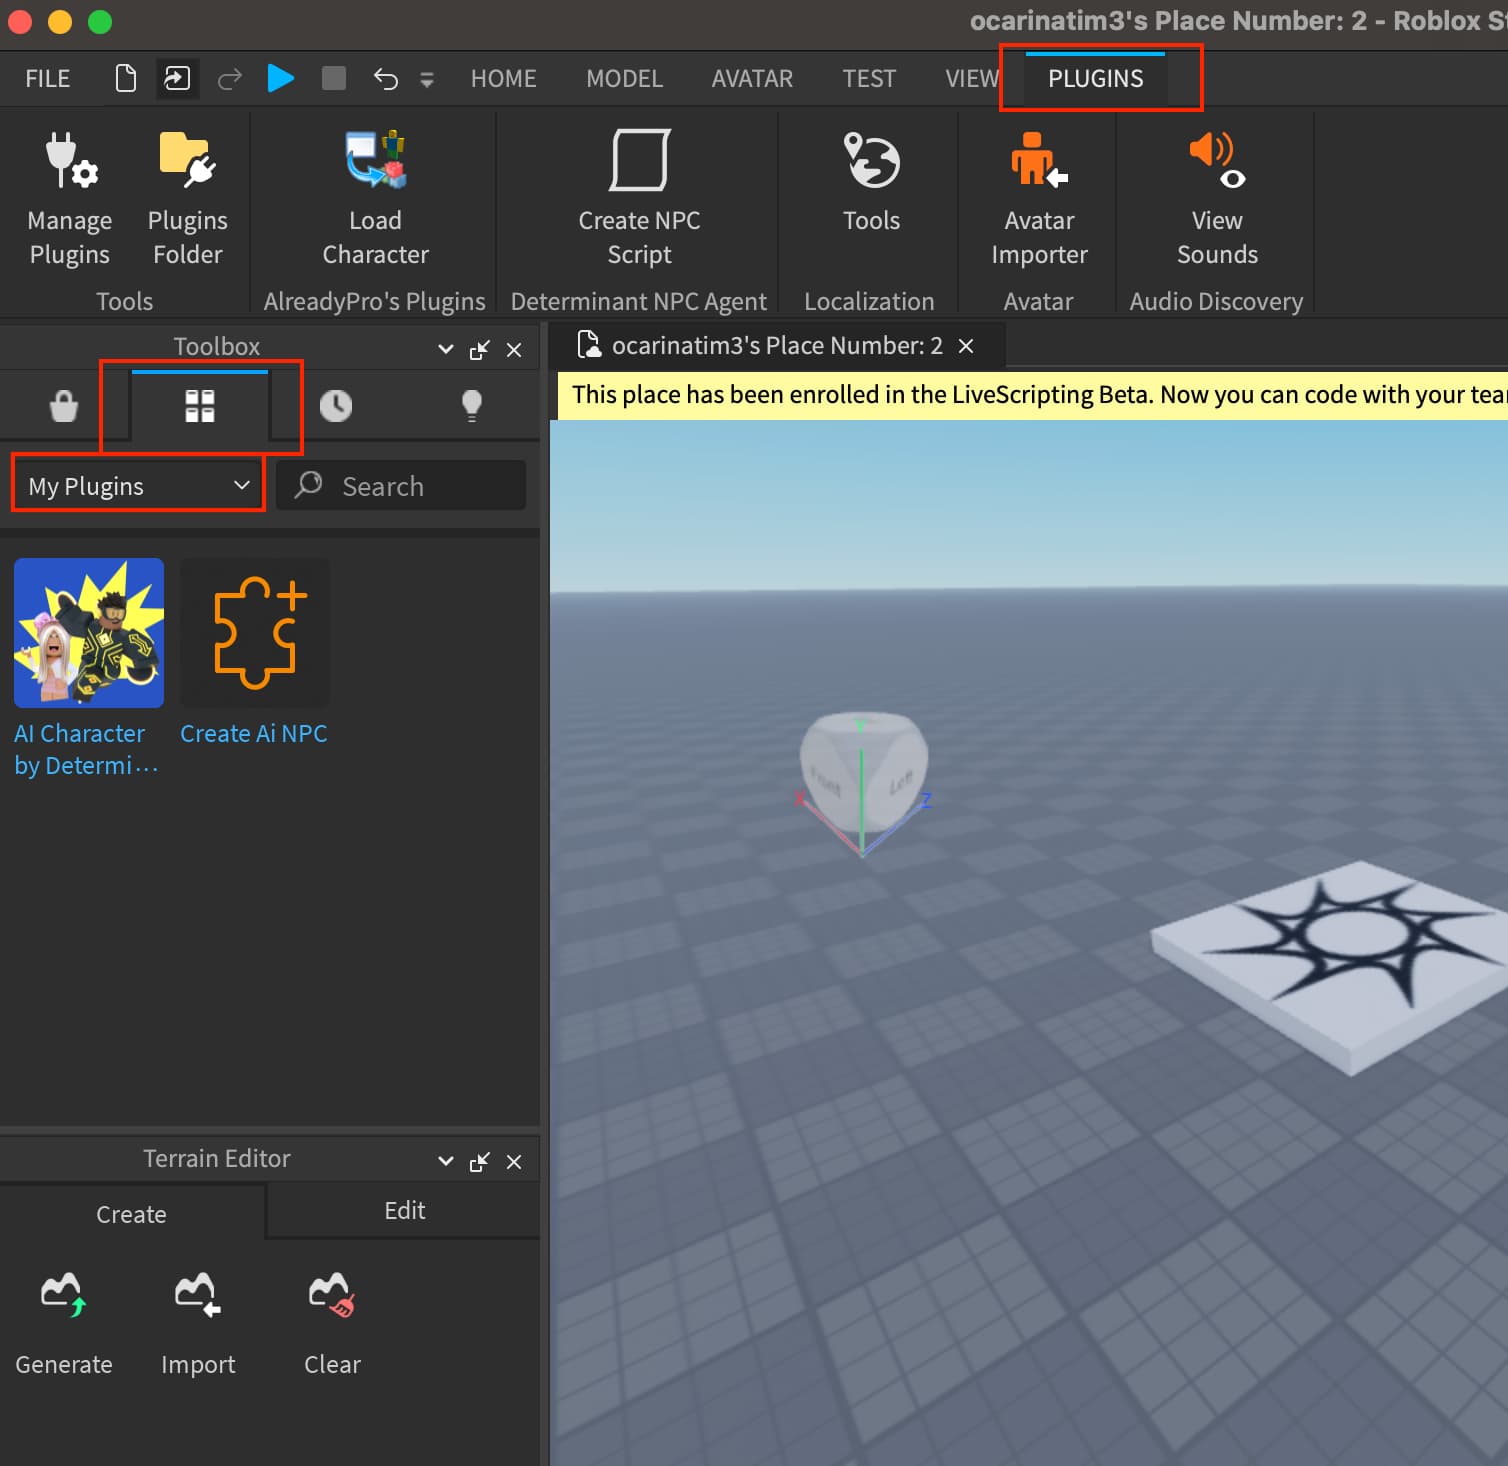Open Manage Plugins in the ribbon

click(69, 198)
